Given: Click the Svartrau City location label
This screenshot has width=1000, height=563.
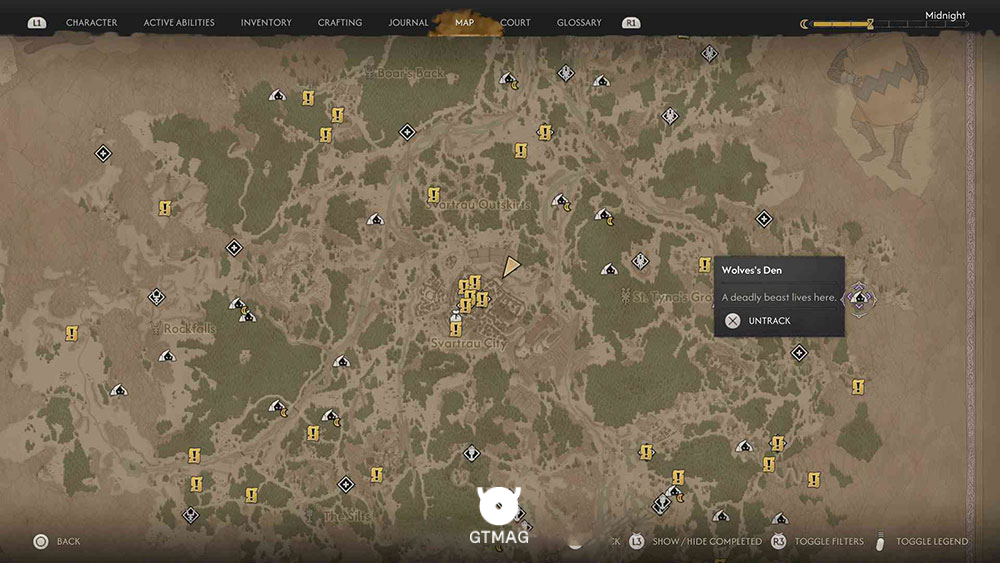Looking at the screenshot, I should (469, 343).
